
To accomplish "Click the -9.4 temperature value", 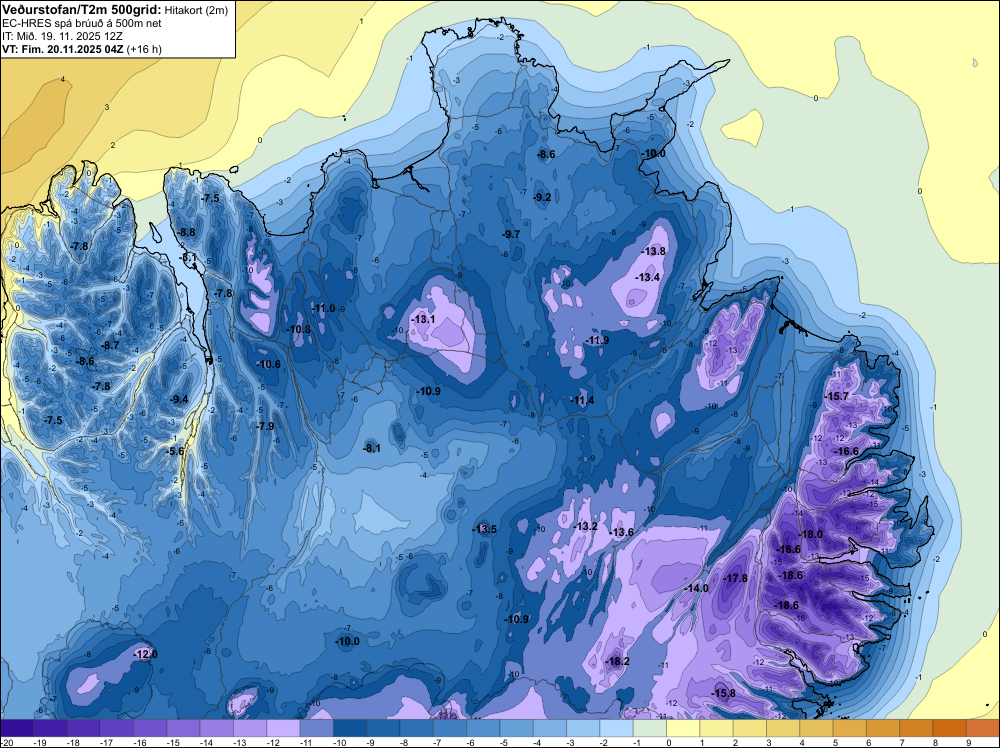I will tap(180, 399).
